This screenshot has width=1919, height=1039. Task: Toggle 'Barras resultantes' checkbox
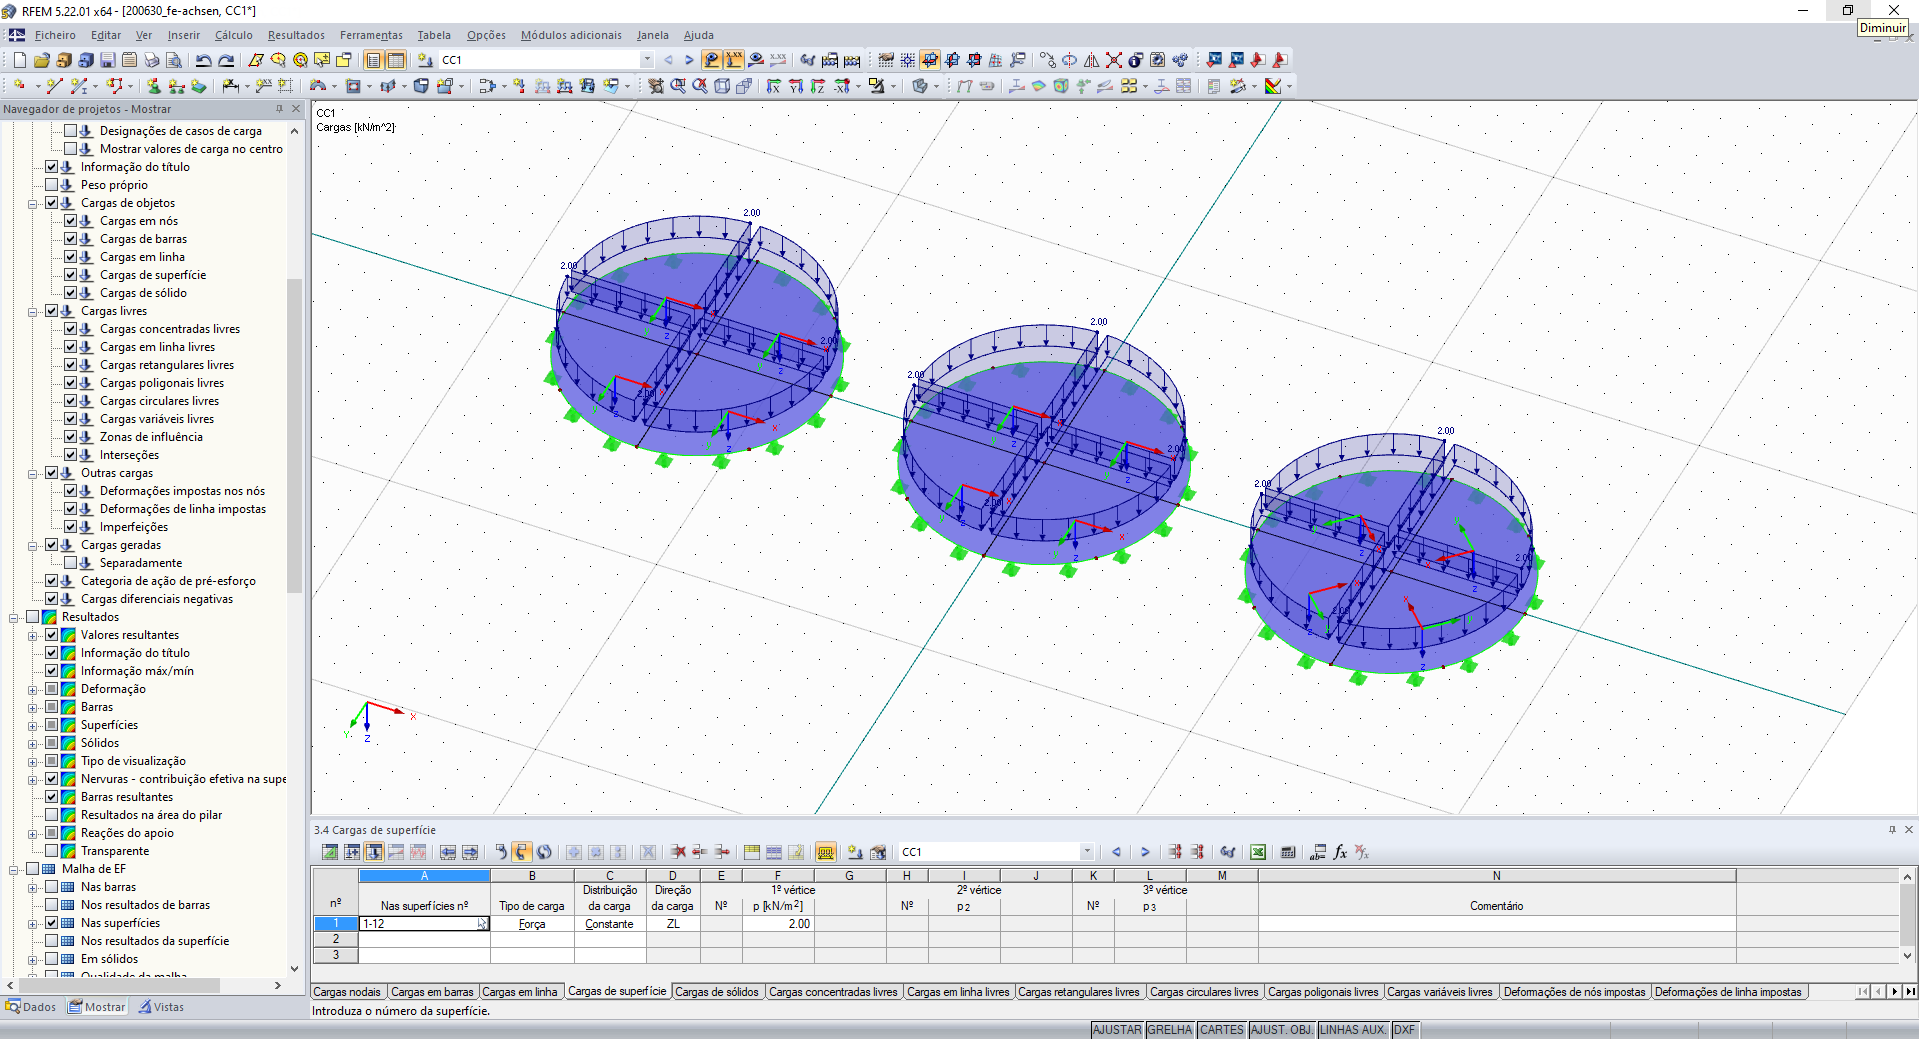point(52,797)
